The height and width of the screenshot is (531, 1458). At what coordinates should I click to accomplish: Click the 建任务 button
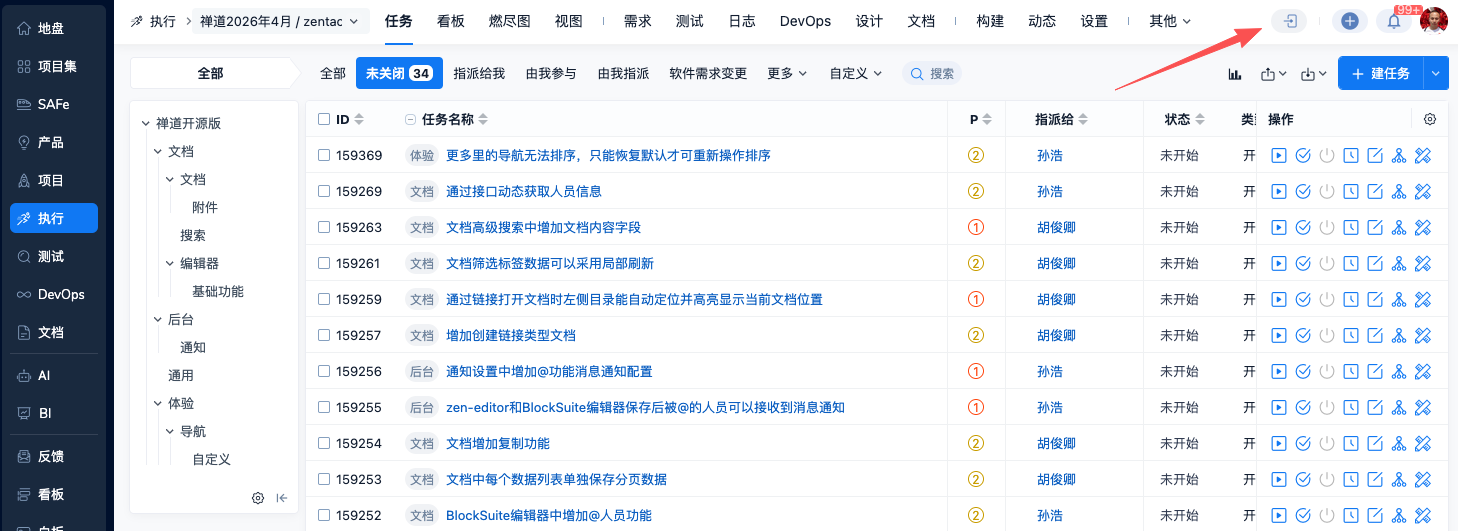[1380, 74]
